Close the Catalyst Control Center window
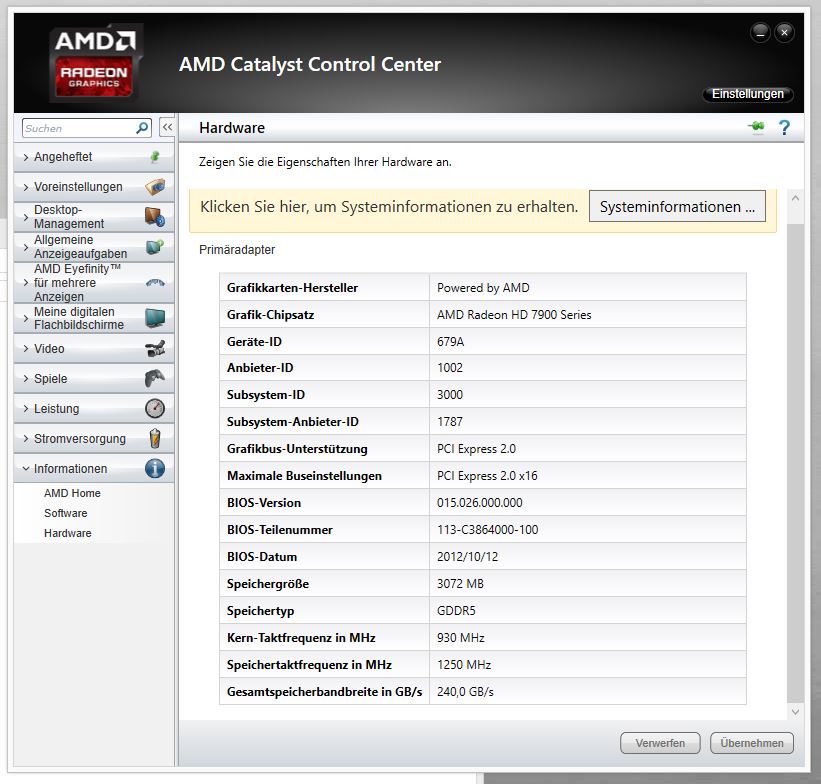The image size is (821, 784). coord(784,32)
